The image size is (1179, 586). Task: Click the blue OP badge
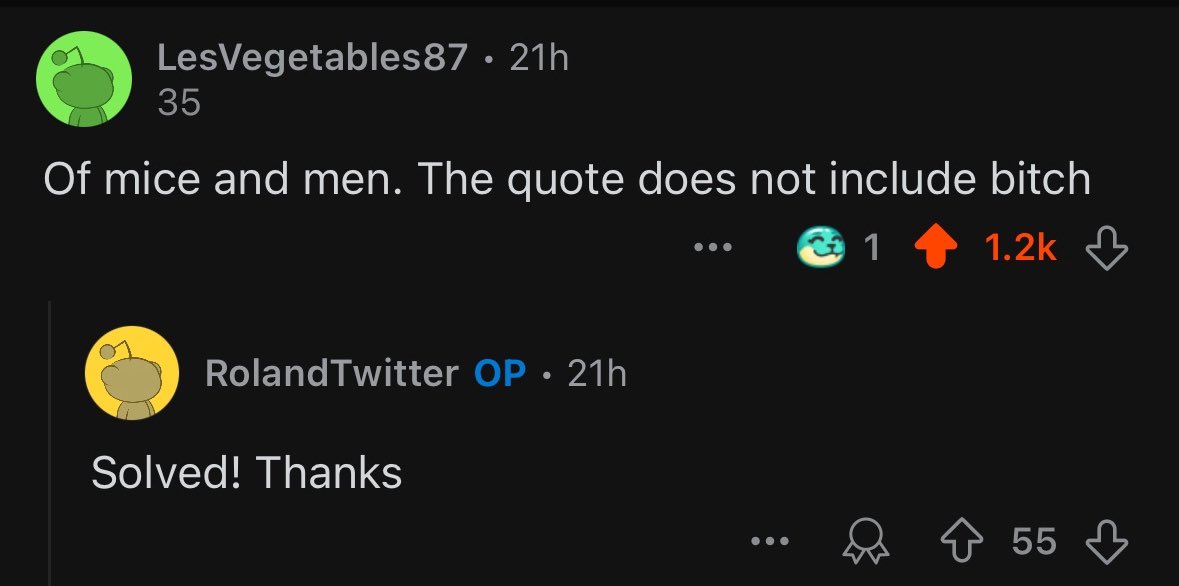[x=500, y=373]
